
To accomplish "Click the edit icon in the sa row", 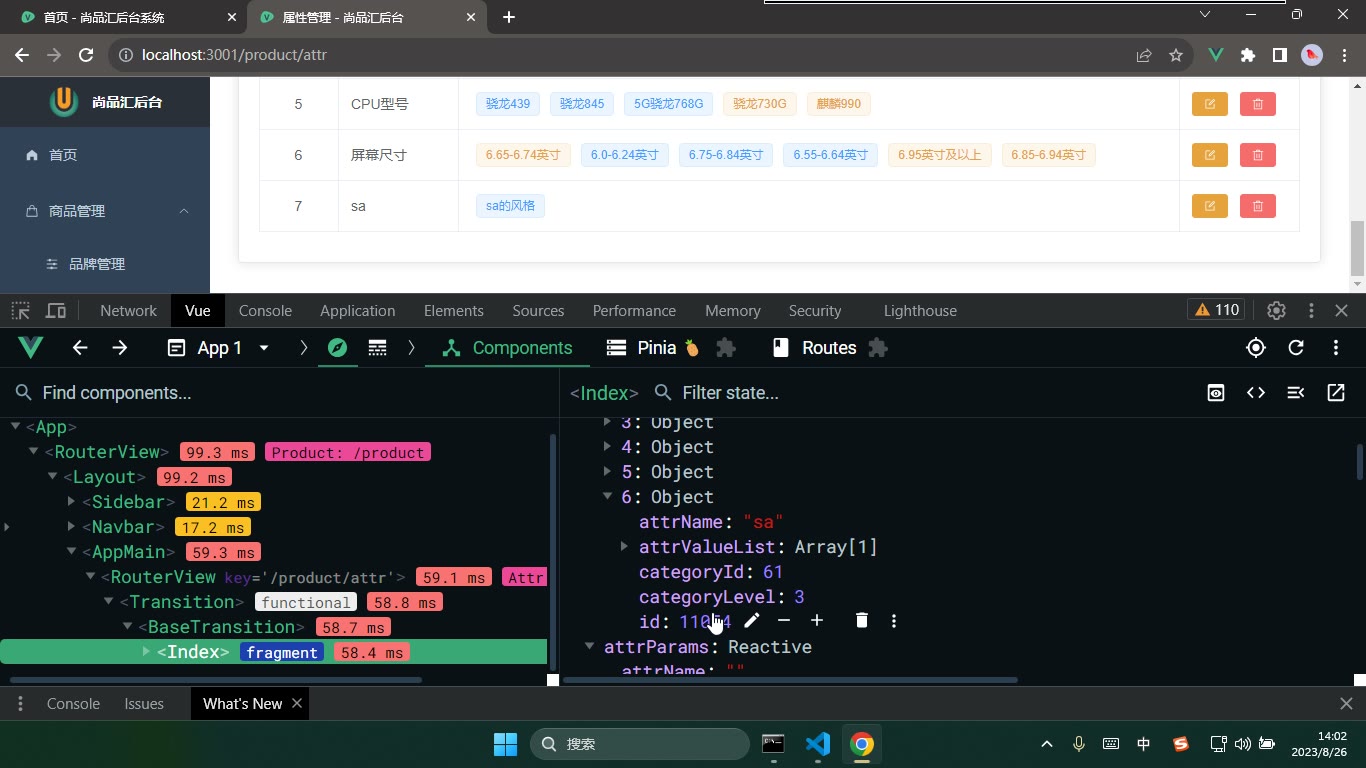I will click(1209, 206).
